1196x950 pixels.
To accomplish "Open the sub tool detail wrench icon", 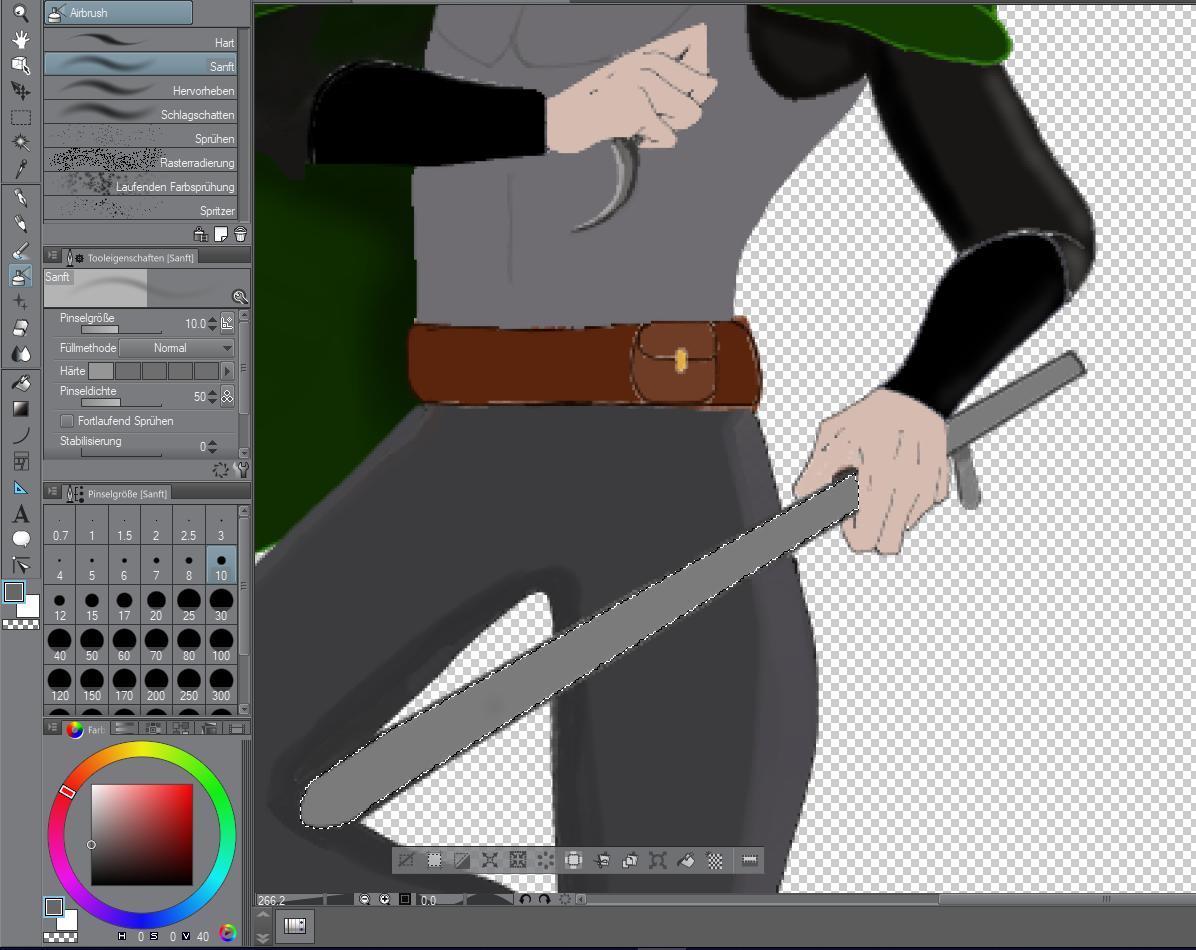I will click(x=243, y=469).
